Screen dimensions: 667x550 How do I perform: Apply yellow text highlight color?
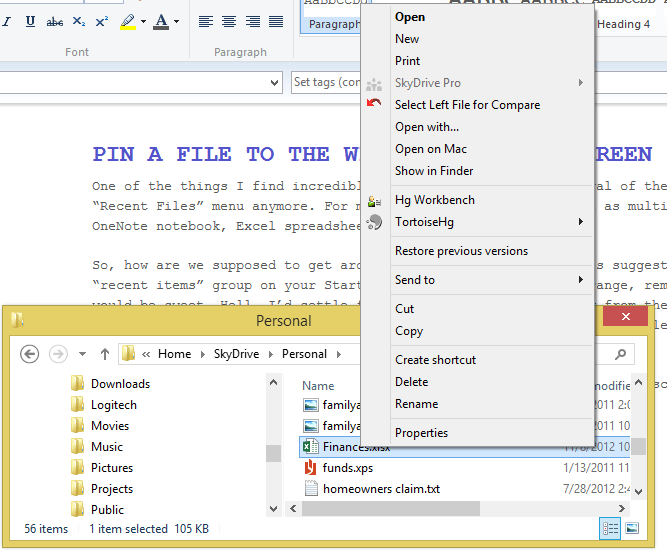click(128, 21)
